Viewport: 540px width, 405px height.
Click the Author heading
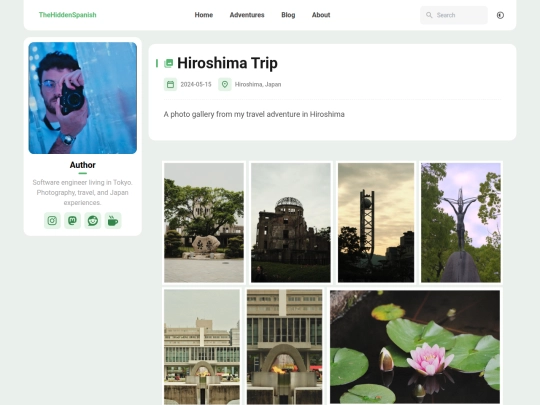click(83, 165)
